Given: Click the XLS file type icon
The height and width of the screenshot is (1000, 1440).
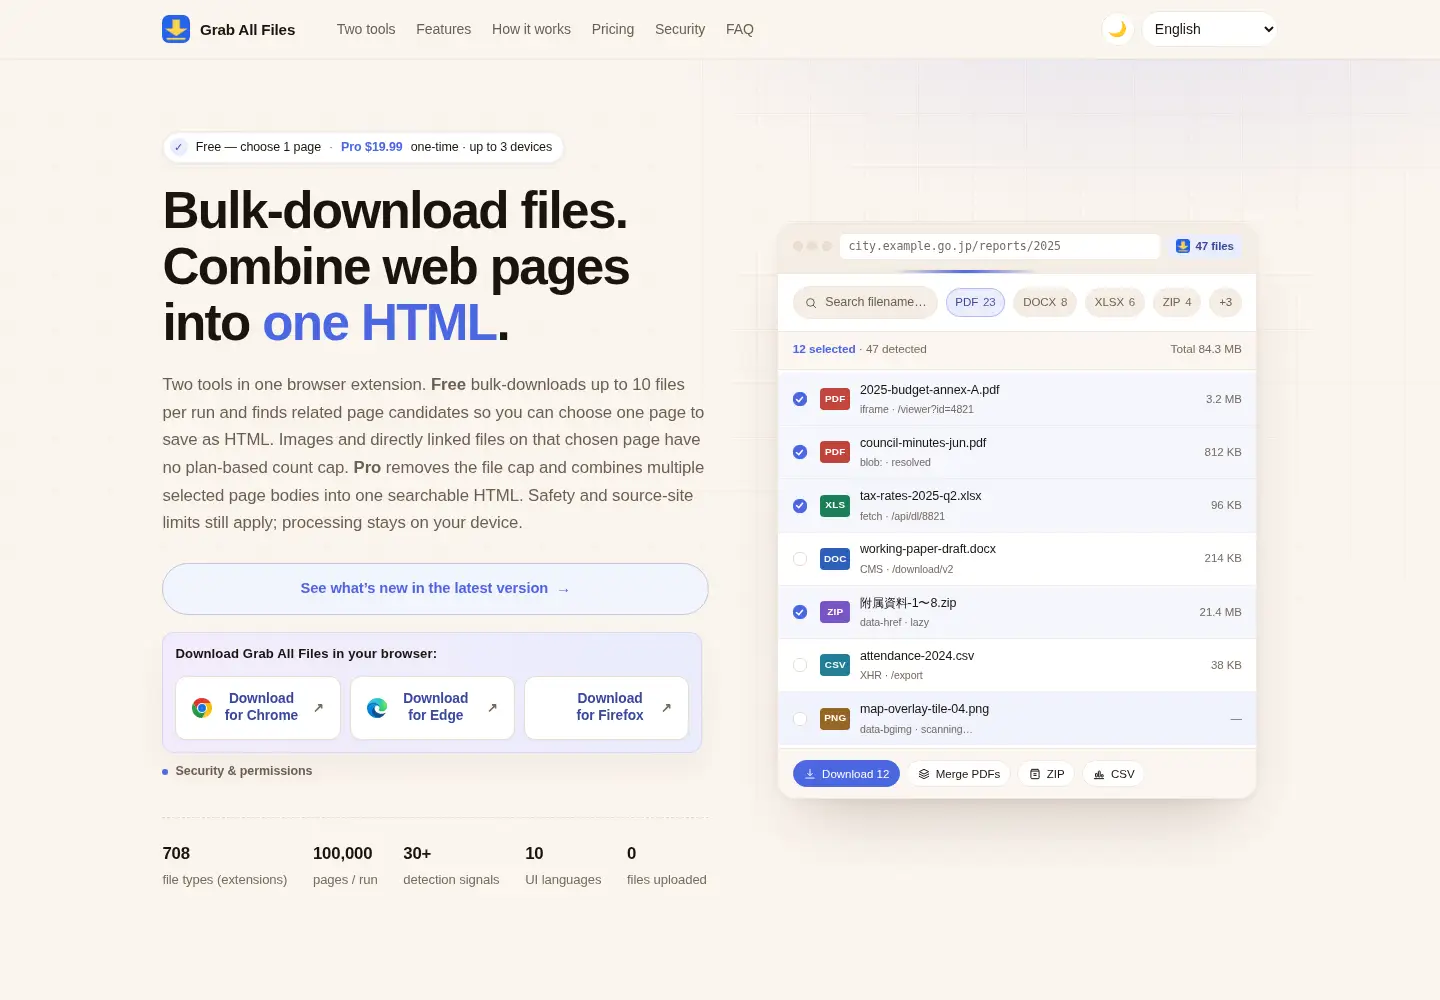Looking at the screenshot, I should tap(835, 505).
